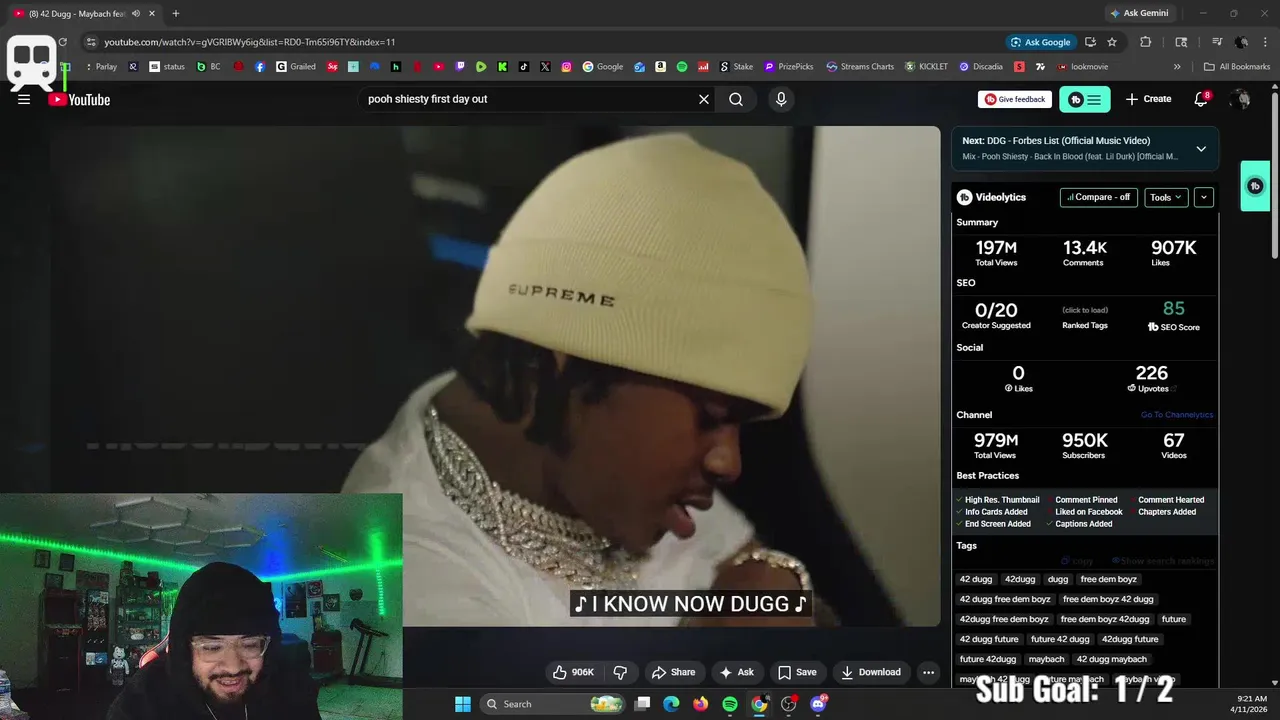Image resolution: width=1280 pixels, height=720 pixels.
Task: Open the Grailed bookmark
Action: point(296,67)
